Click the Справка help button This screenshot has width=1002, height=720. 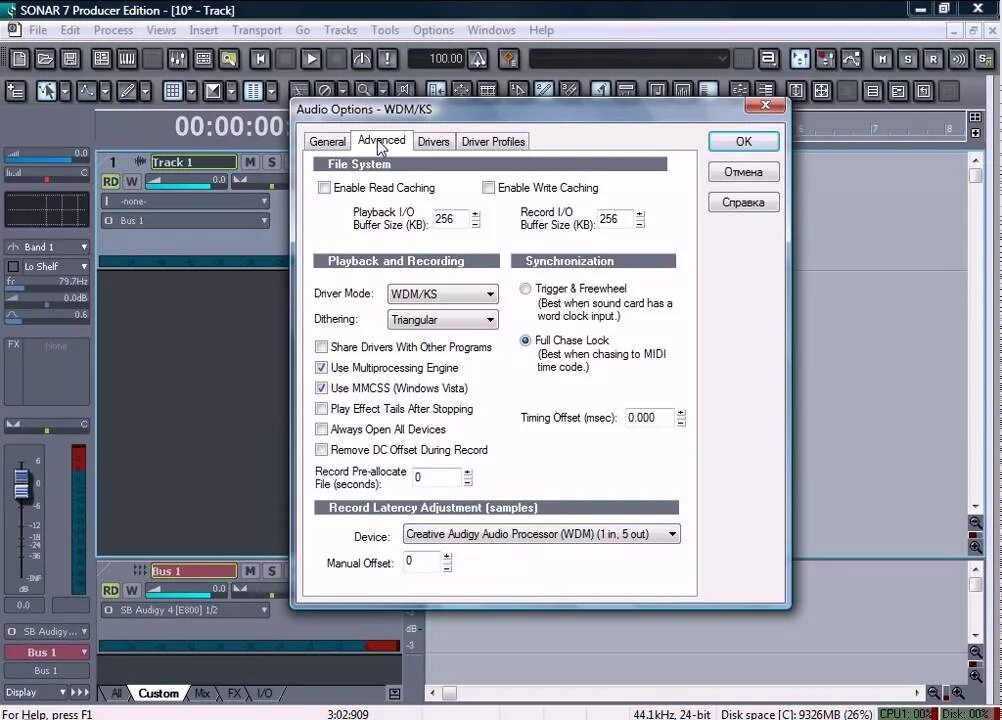744,203
